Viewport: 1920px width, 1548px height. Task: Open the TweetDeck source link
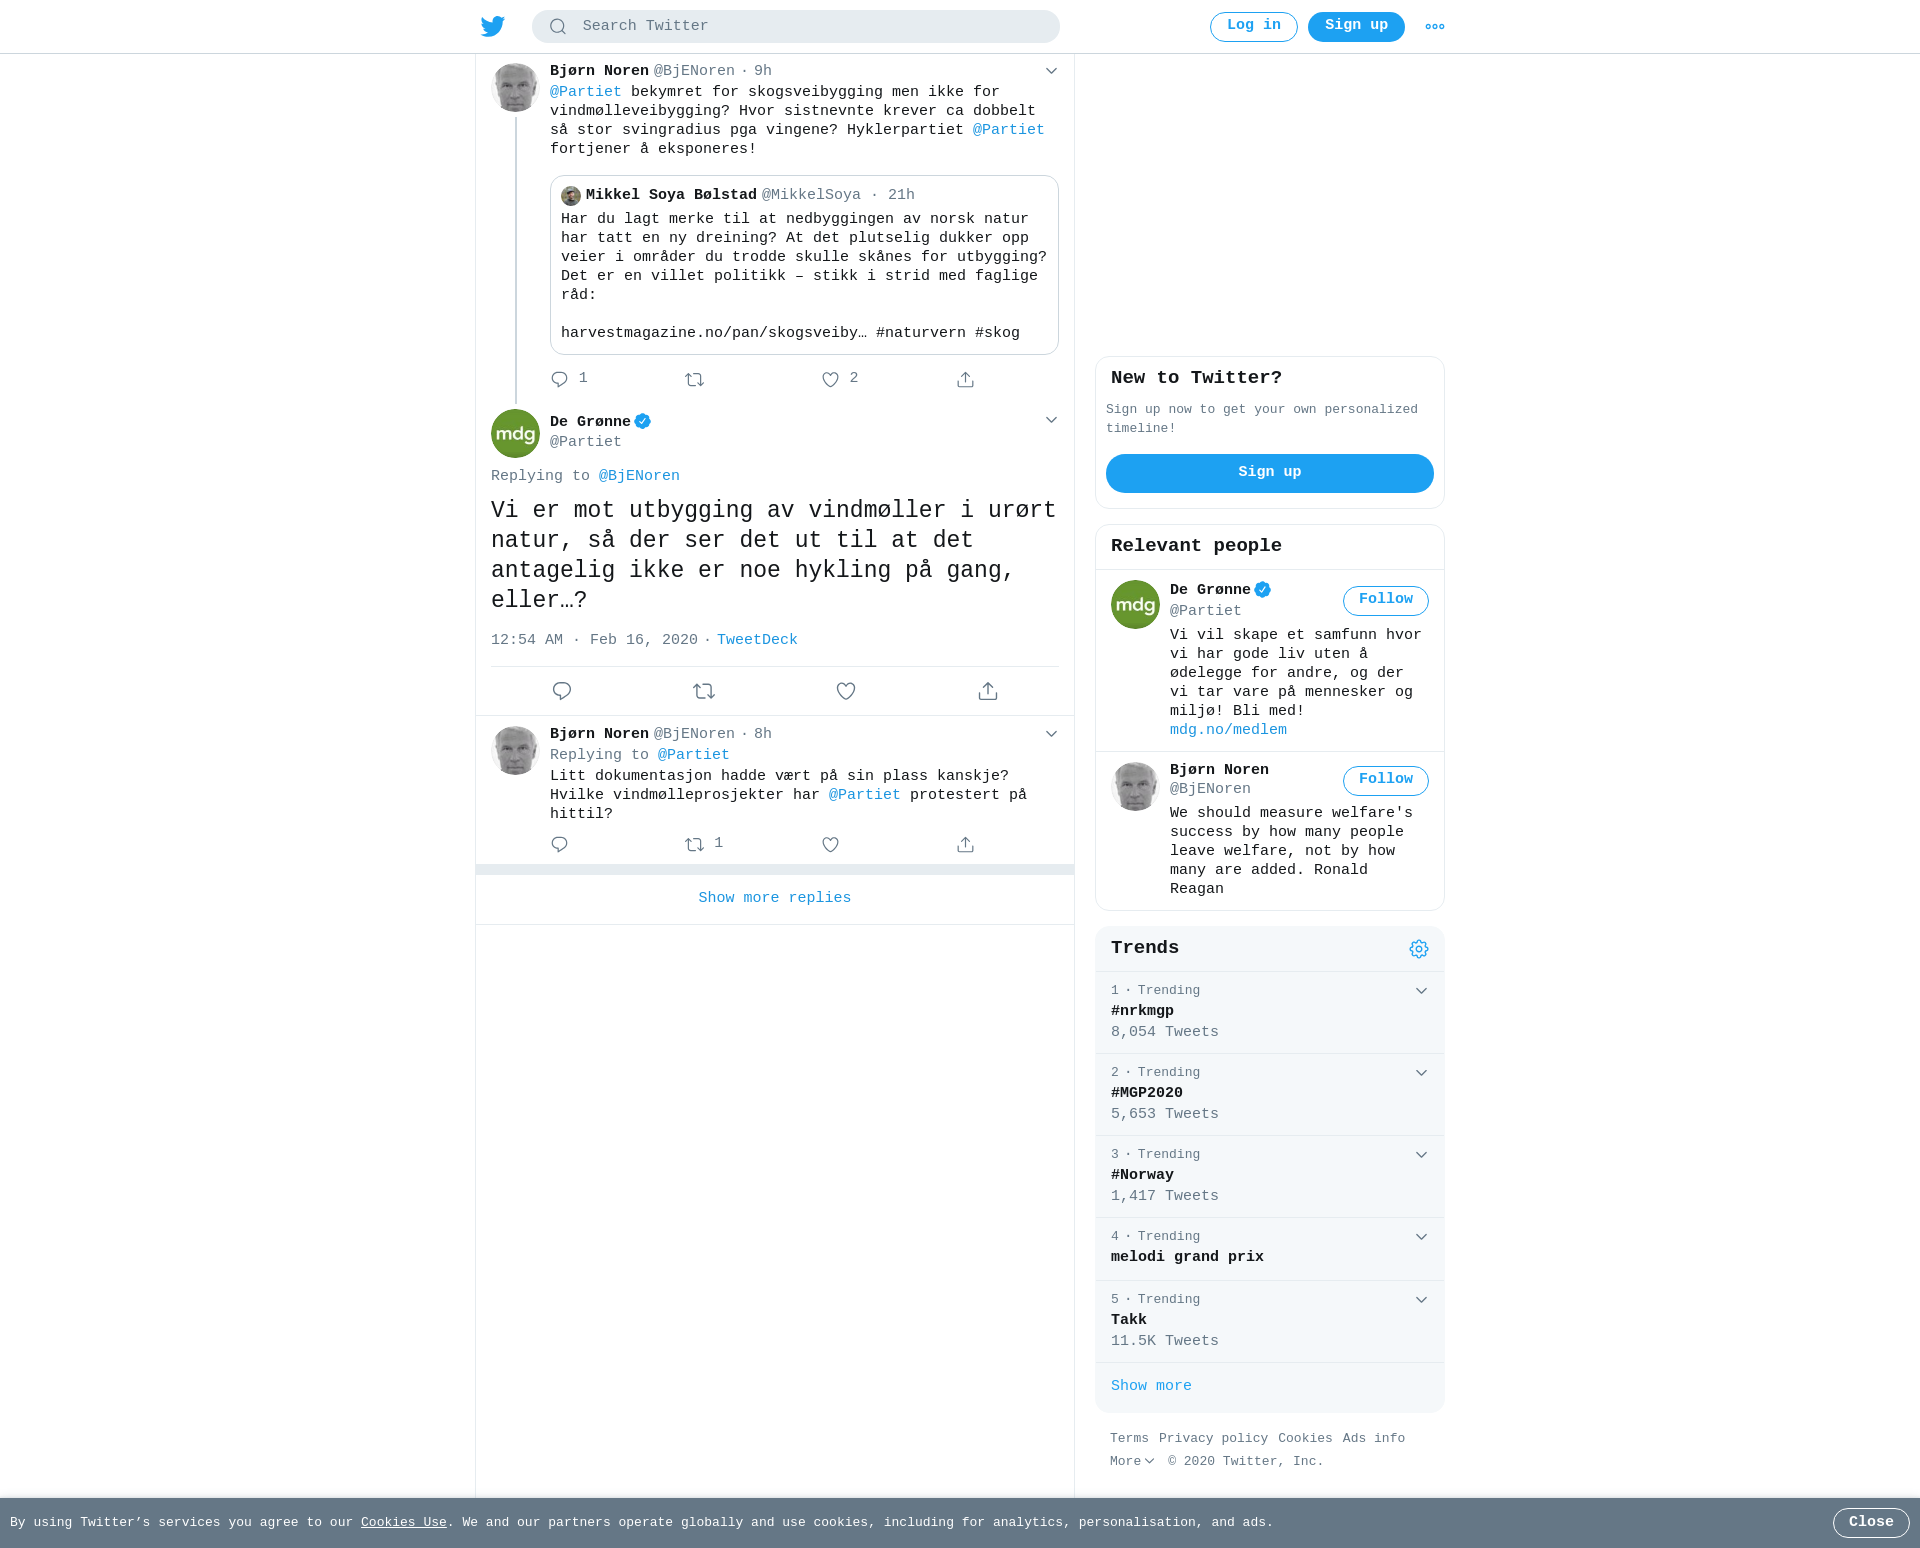click(757, 640)
